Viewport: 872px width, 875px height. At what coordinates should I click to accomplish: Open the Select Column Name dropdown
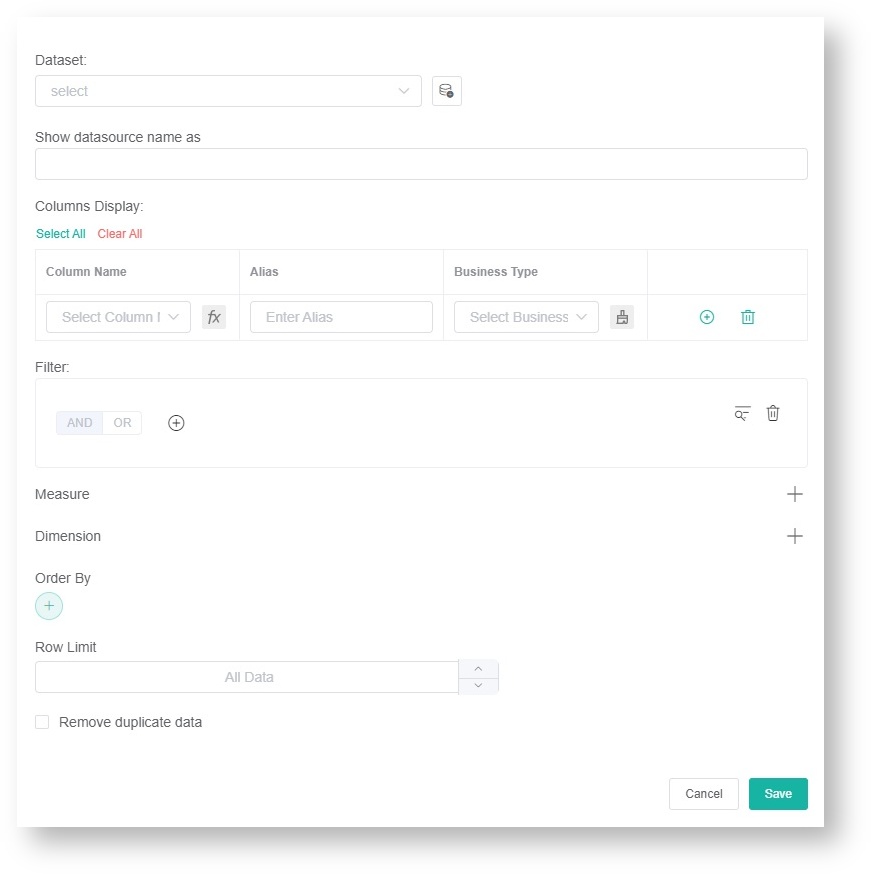coord(118,317)
